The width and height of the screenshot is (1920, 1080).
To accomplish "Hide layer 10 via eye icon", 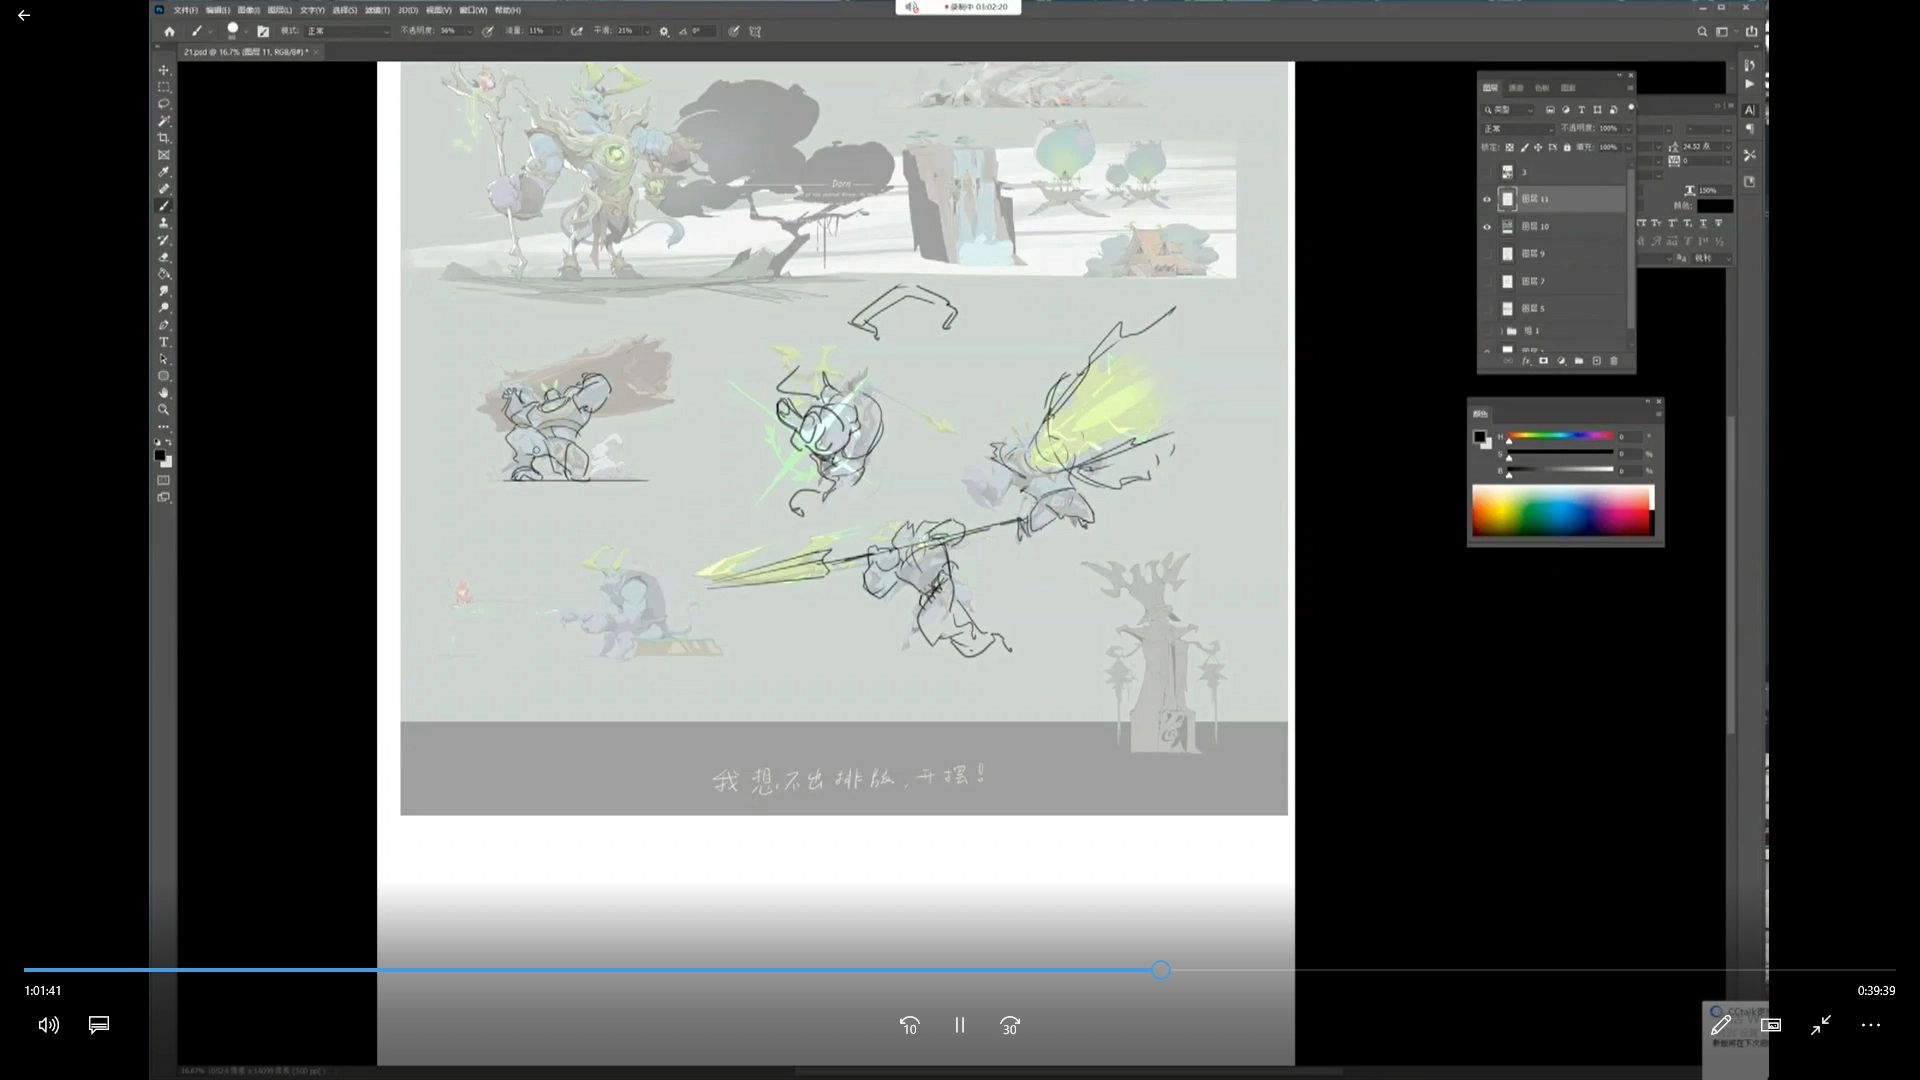I will click(x=1487, y=226).
